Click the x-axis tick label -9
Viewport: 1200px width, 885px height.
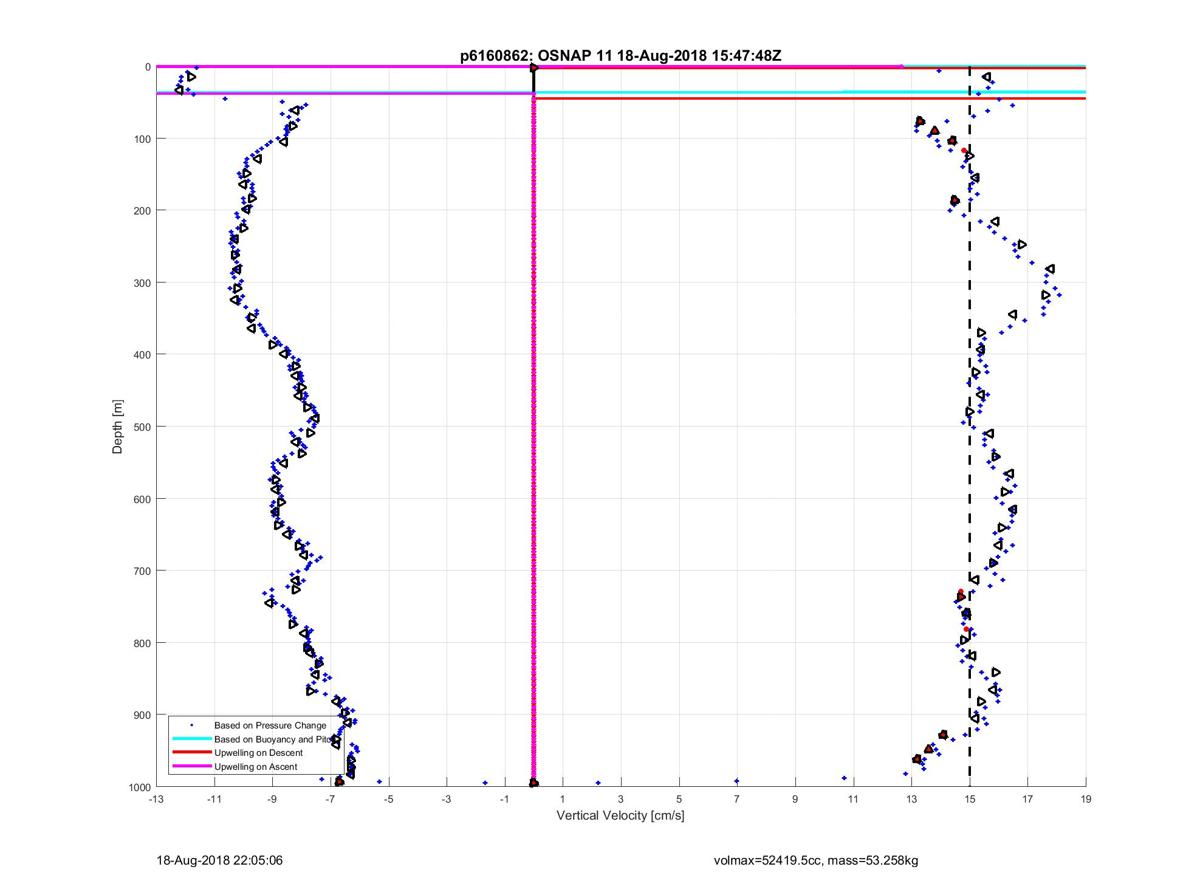click(x=272, y=799)
